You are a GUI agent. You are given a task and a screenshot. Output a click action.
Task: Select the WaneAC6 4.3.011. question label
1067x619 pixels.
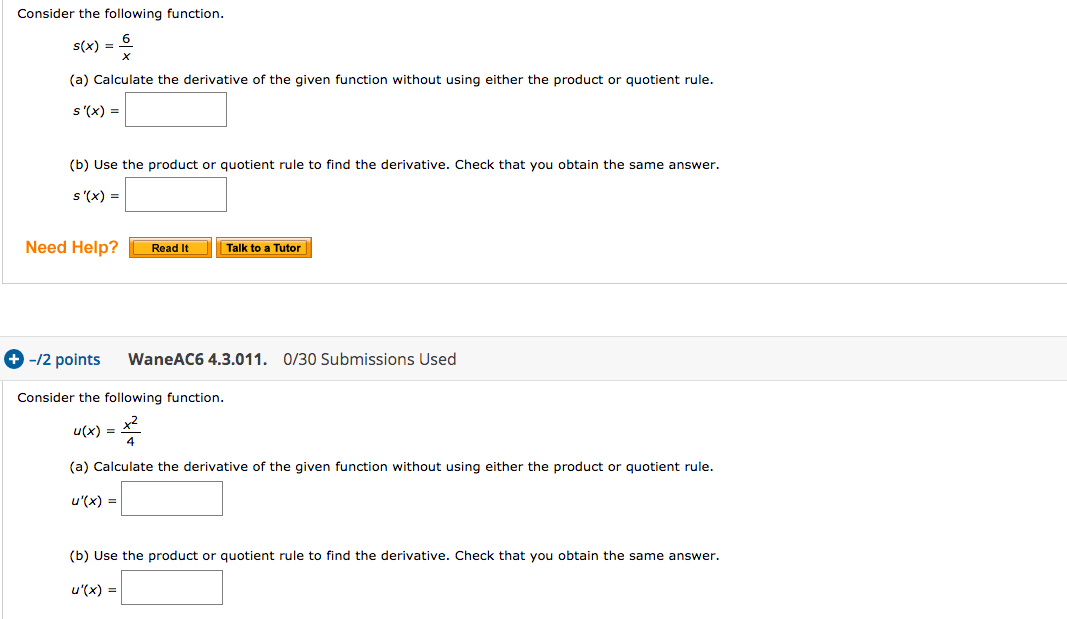click(197, 359)
